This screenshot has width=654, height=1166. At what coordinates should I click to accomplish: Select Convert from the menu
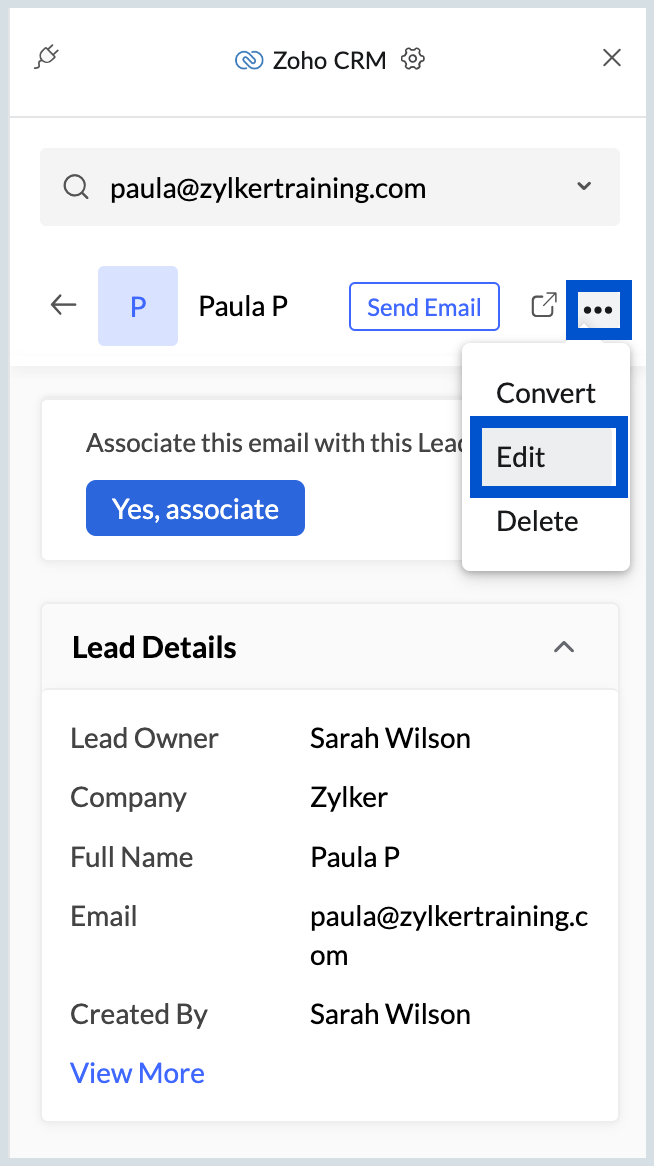[545, 393]
